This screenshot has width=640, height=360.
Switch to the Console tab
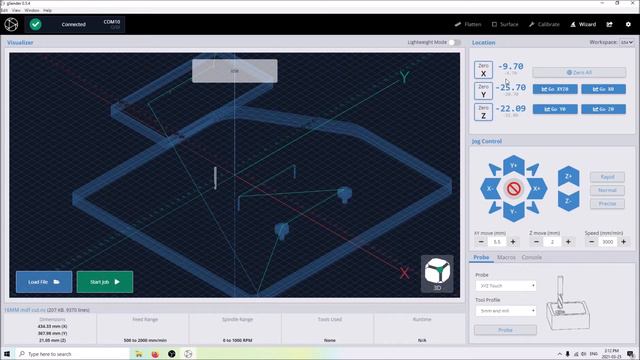pyautogui.click(x=531, y=257)
